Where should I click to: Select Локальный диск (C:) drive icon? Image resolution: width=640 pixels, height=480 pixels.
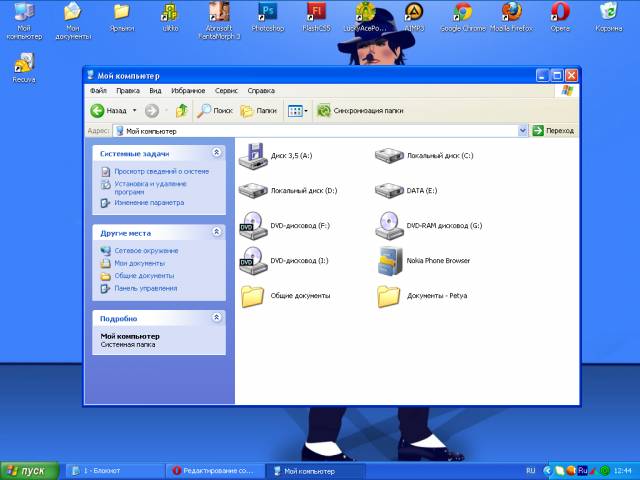(x=388, y=156)
